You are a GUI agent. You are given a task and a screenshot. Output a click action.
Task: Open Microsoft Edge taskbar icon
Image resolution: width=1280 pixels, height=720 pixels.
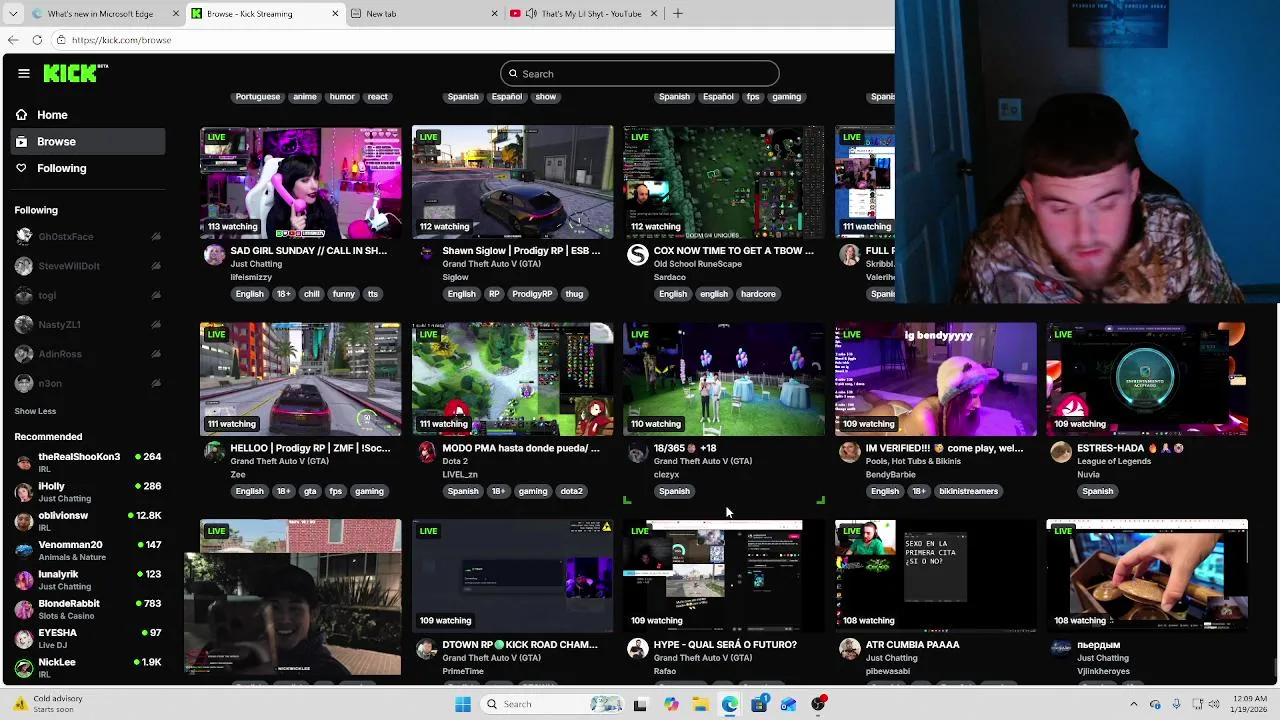coord(730,704)
